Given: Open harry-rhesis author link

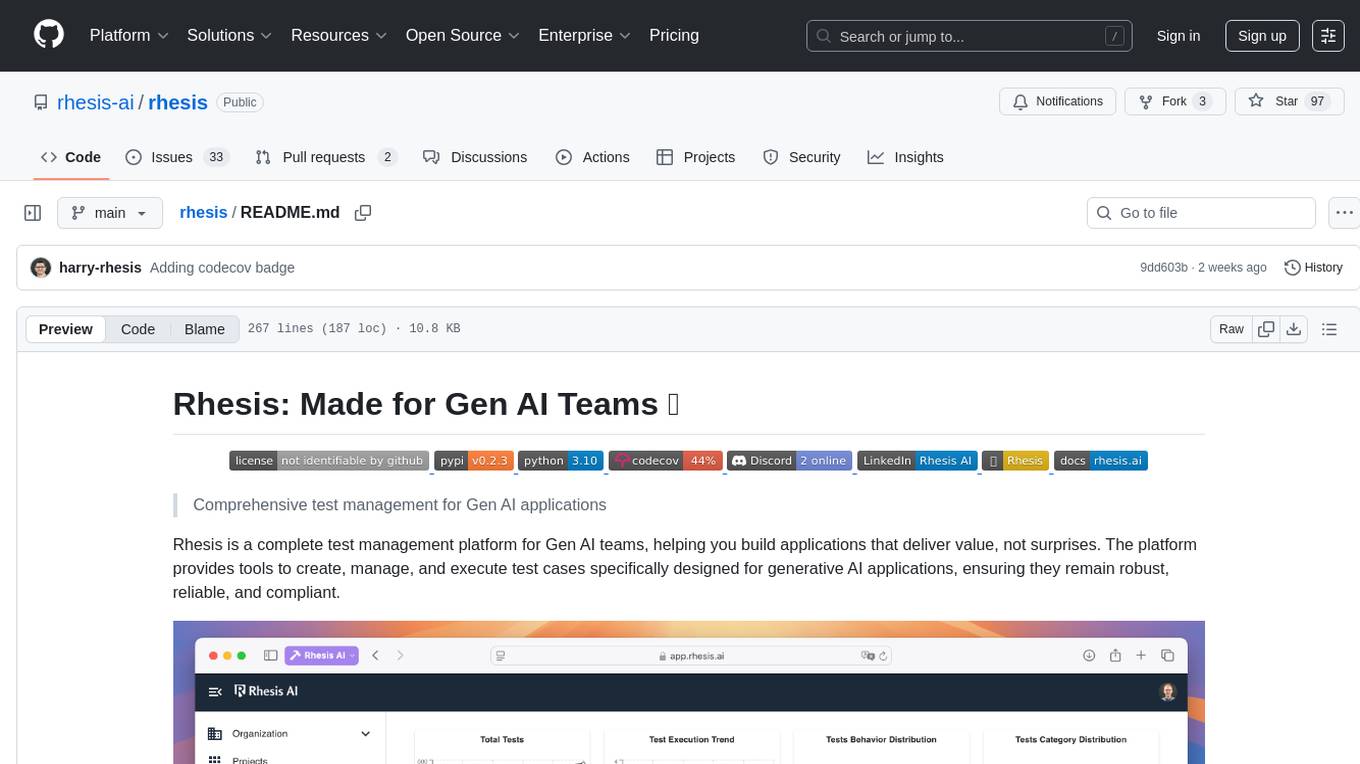Looking at the screenshot, I should point(100,268).
